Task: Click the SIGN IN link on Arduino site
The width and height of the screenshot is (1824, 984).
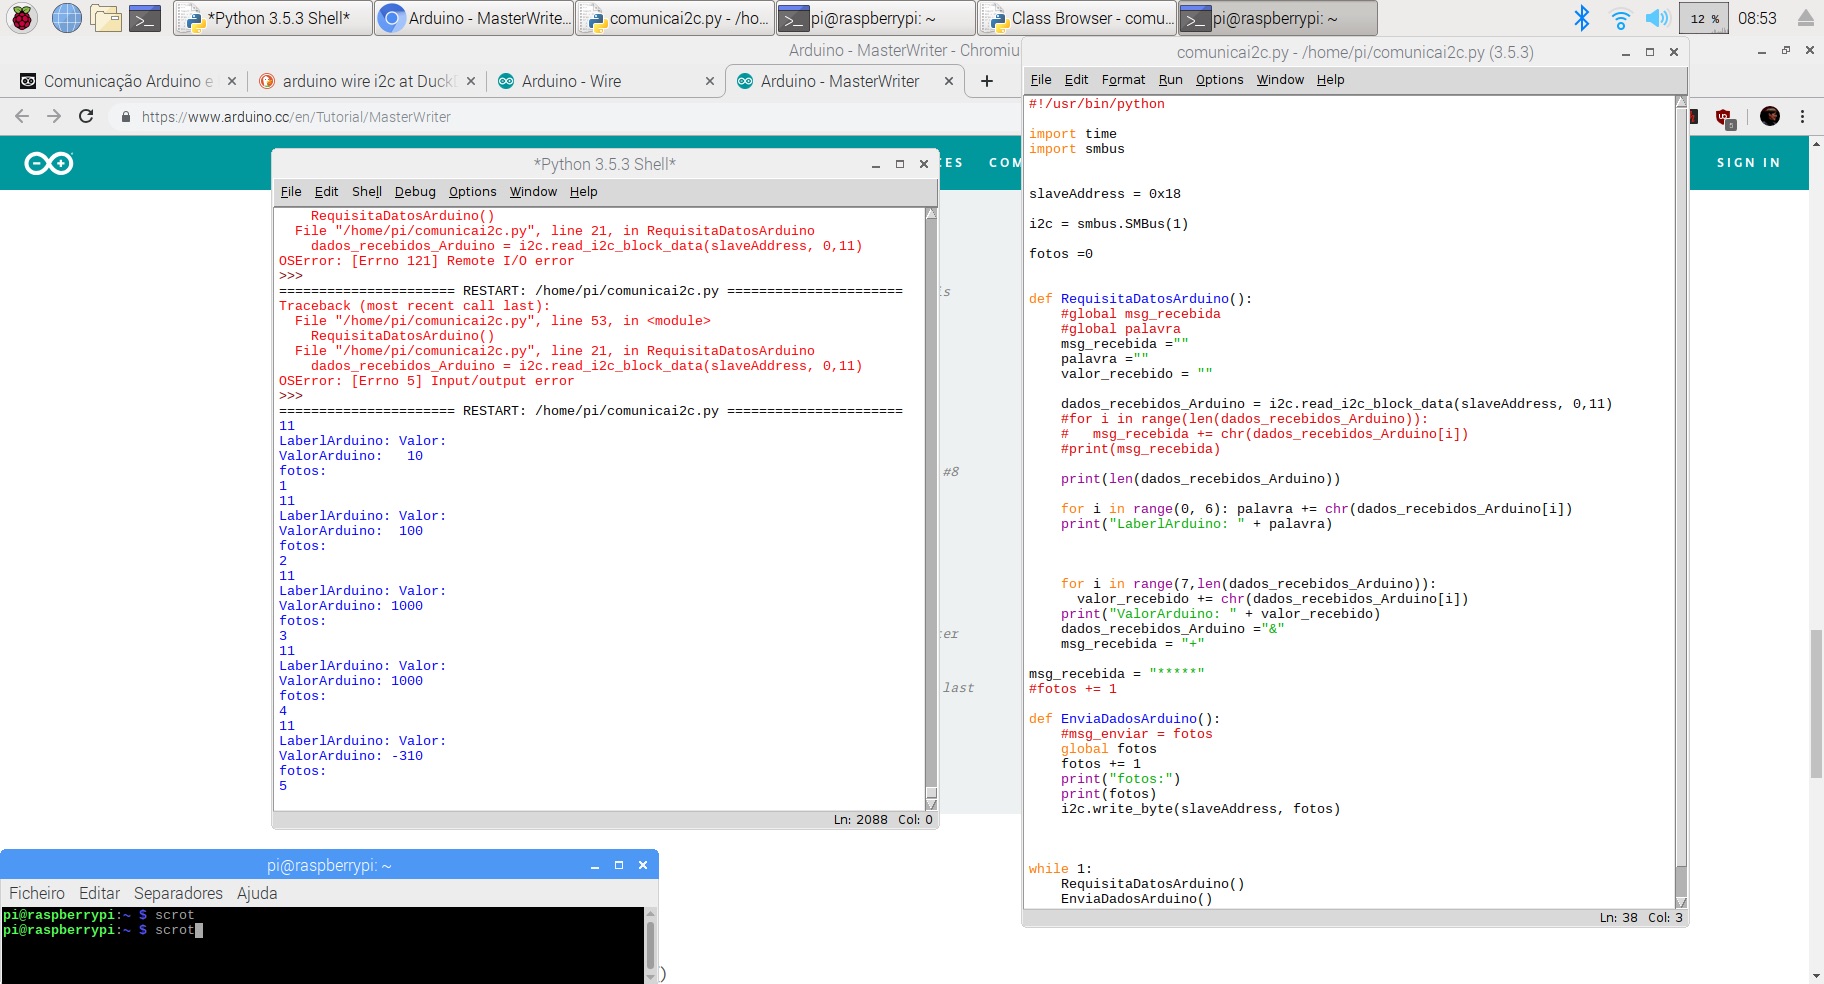Action: click(1748, 162)
